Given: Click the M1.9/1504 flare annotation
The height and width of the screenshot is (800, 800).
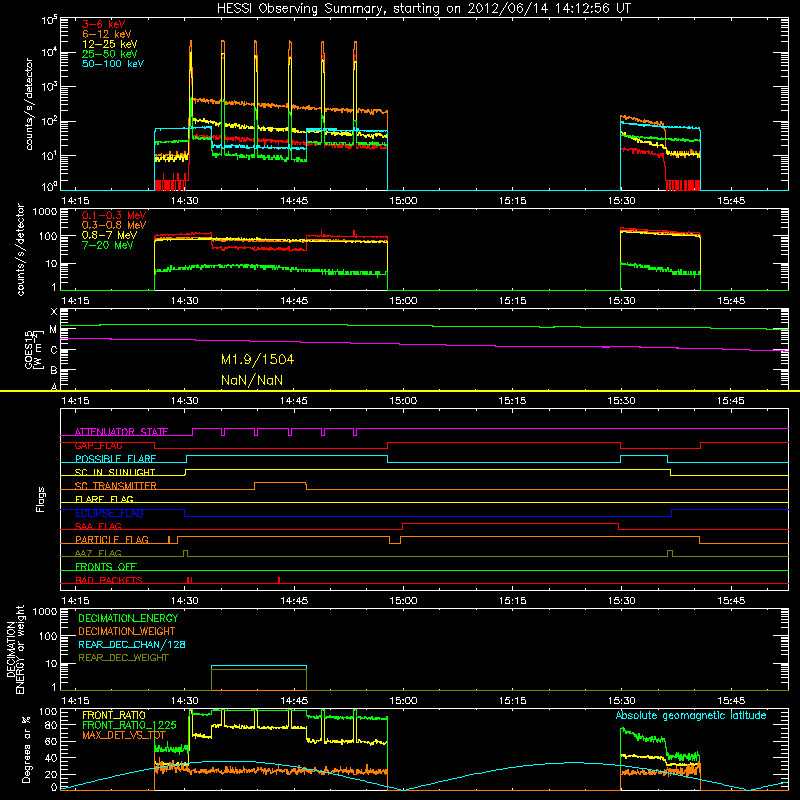Looking at the screenshot, I should click(x=258, y=360).
